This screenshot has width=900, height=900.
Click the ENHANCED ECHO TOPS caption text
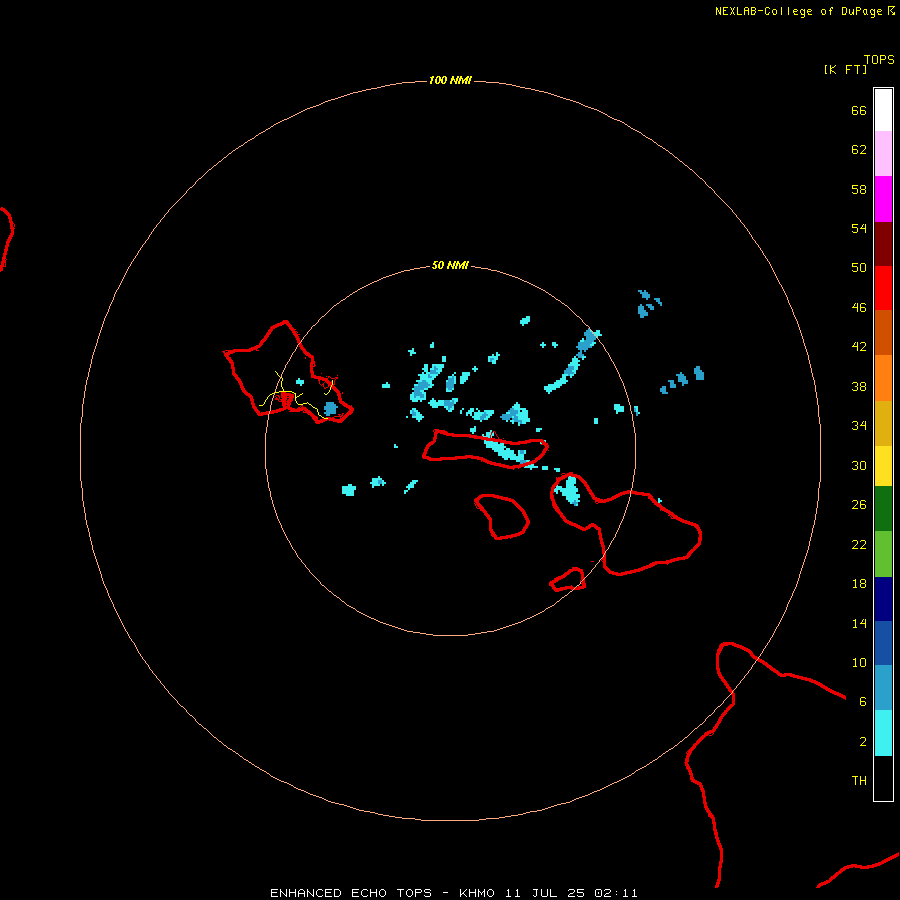[x=351, y=893]
